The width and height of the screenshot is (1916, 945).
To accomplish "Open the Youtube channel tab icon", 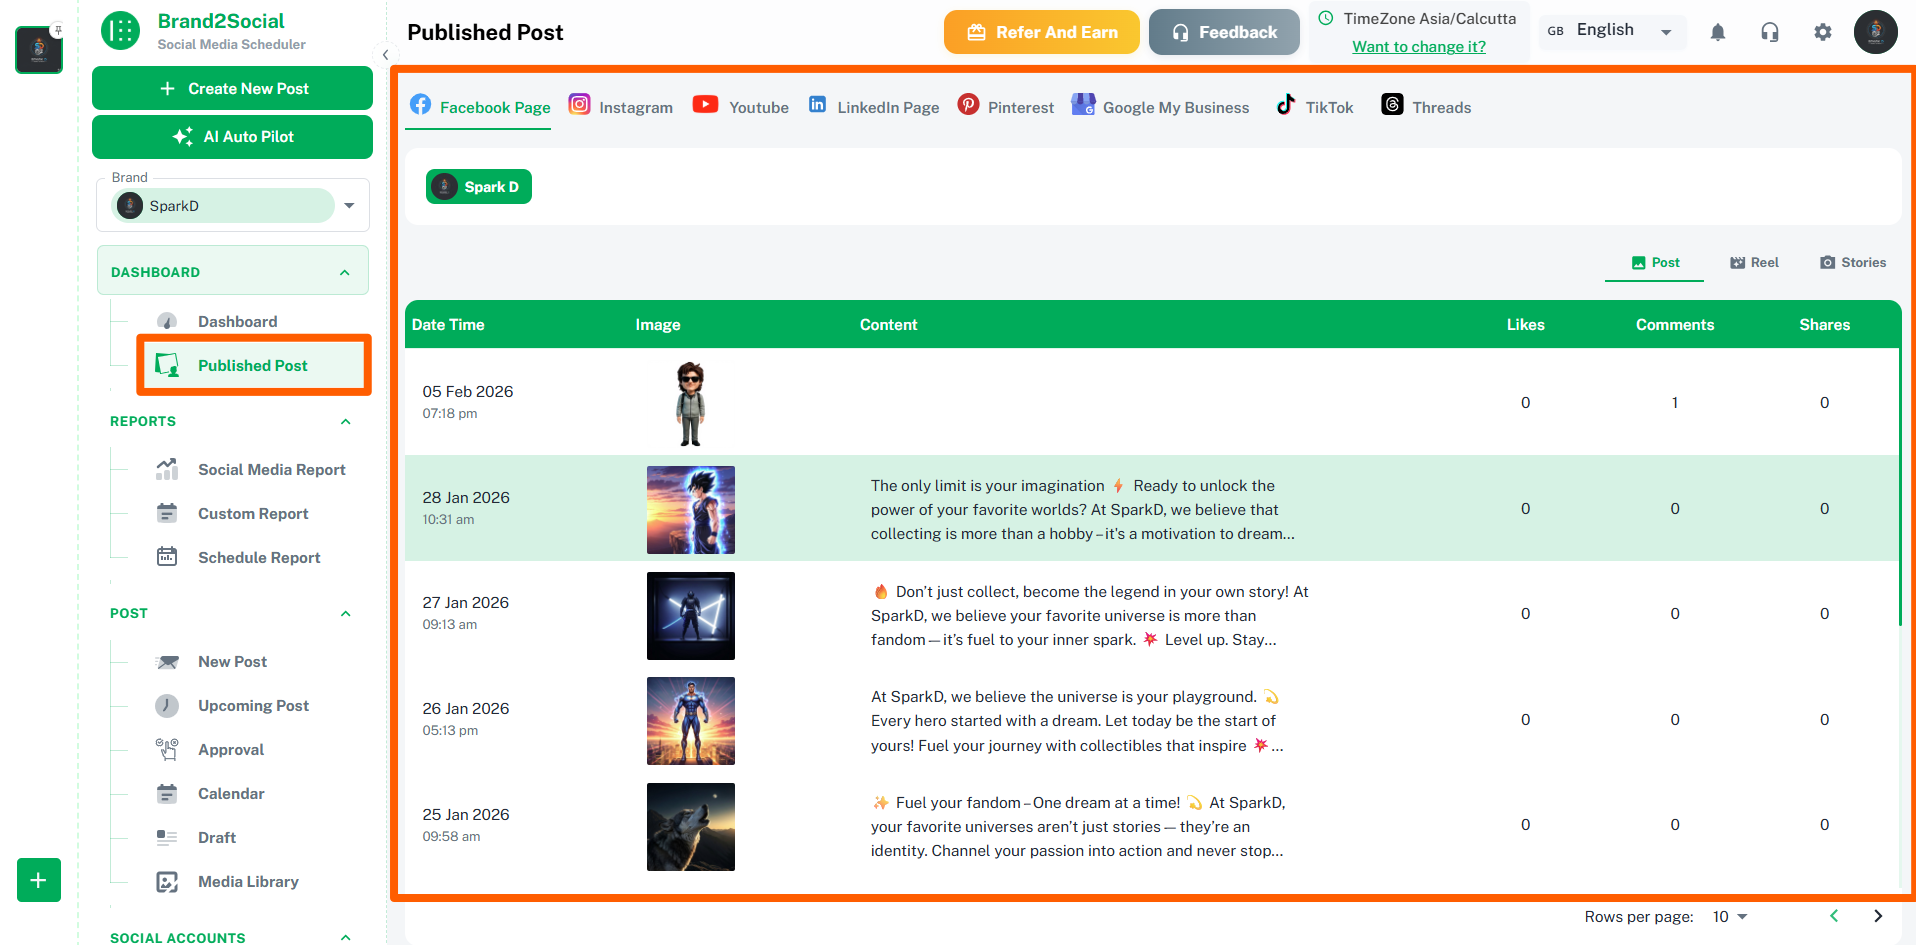I will [x=705, y=104].
